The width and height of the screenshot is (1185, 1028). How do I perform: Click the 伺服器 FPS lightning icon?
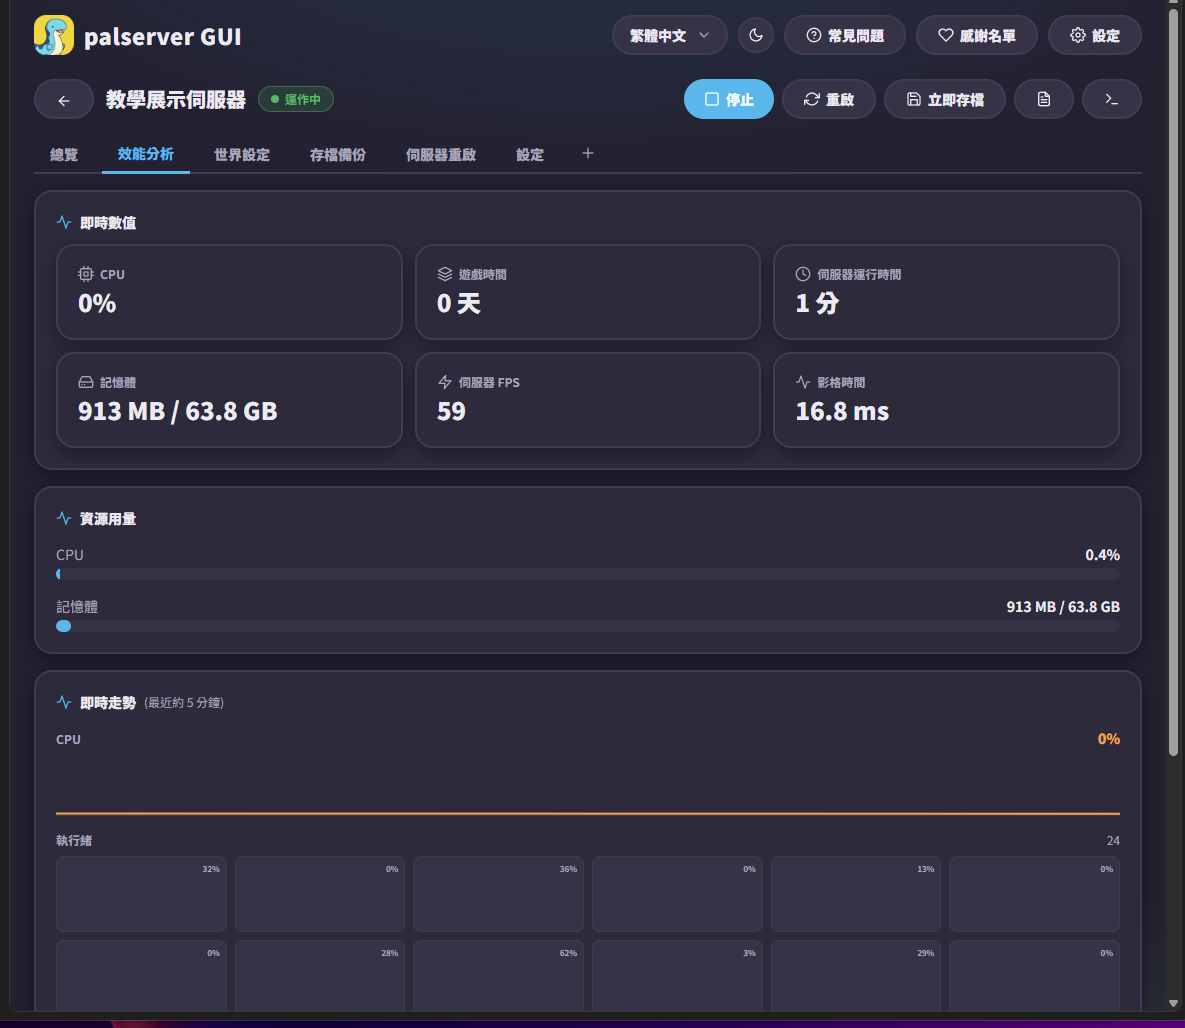coord(445,382)
